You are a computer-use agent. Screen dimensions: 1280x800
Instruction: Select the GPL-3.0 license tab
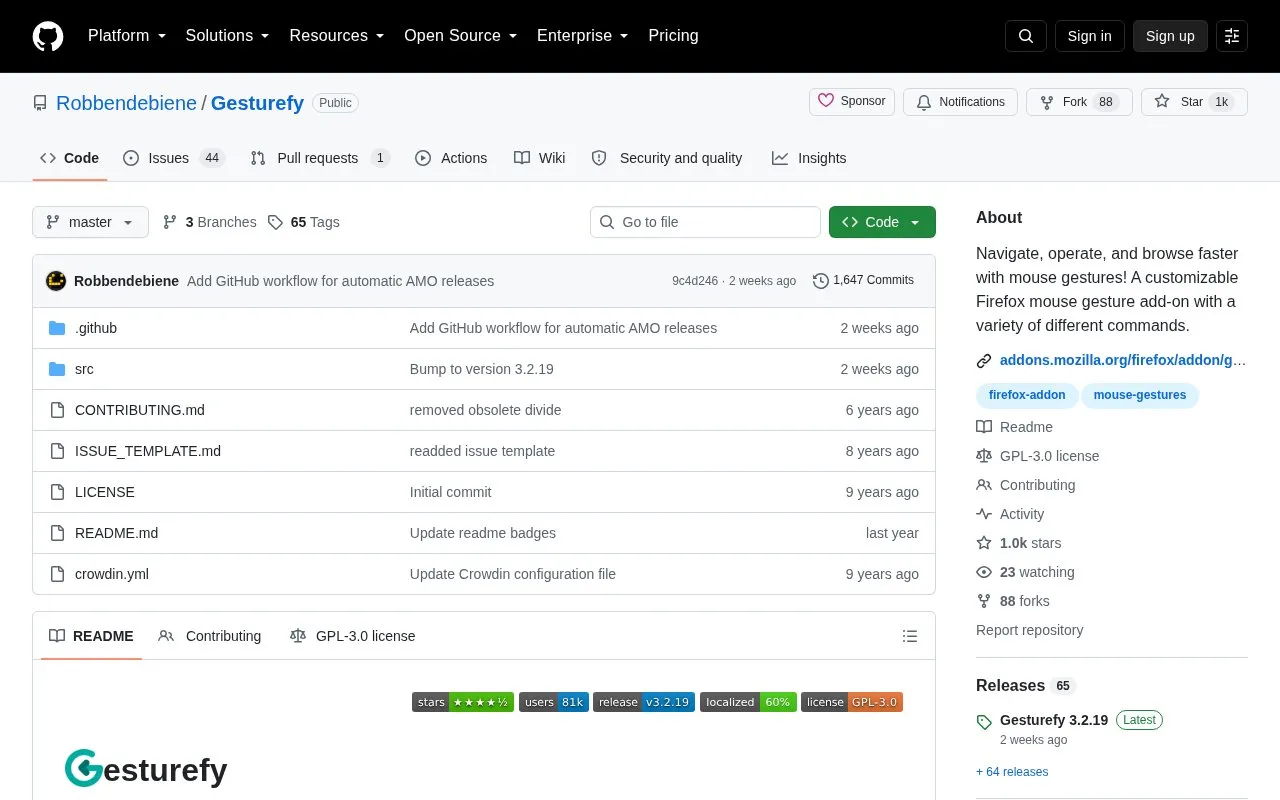[x=352, y=636]
